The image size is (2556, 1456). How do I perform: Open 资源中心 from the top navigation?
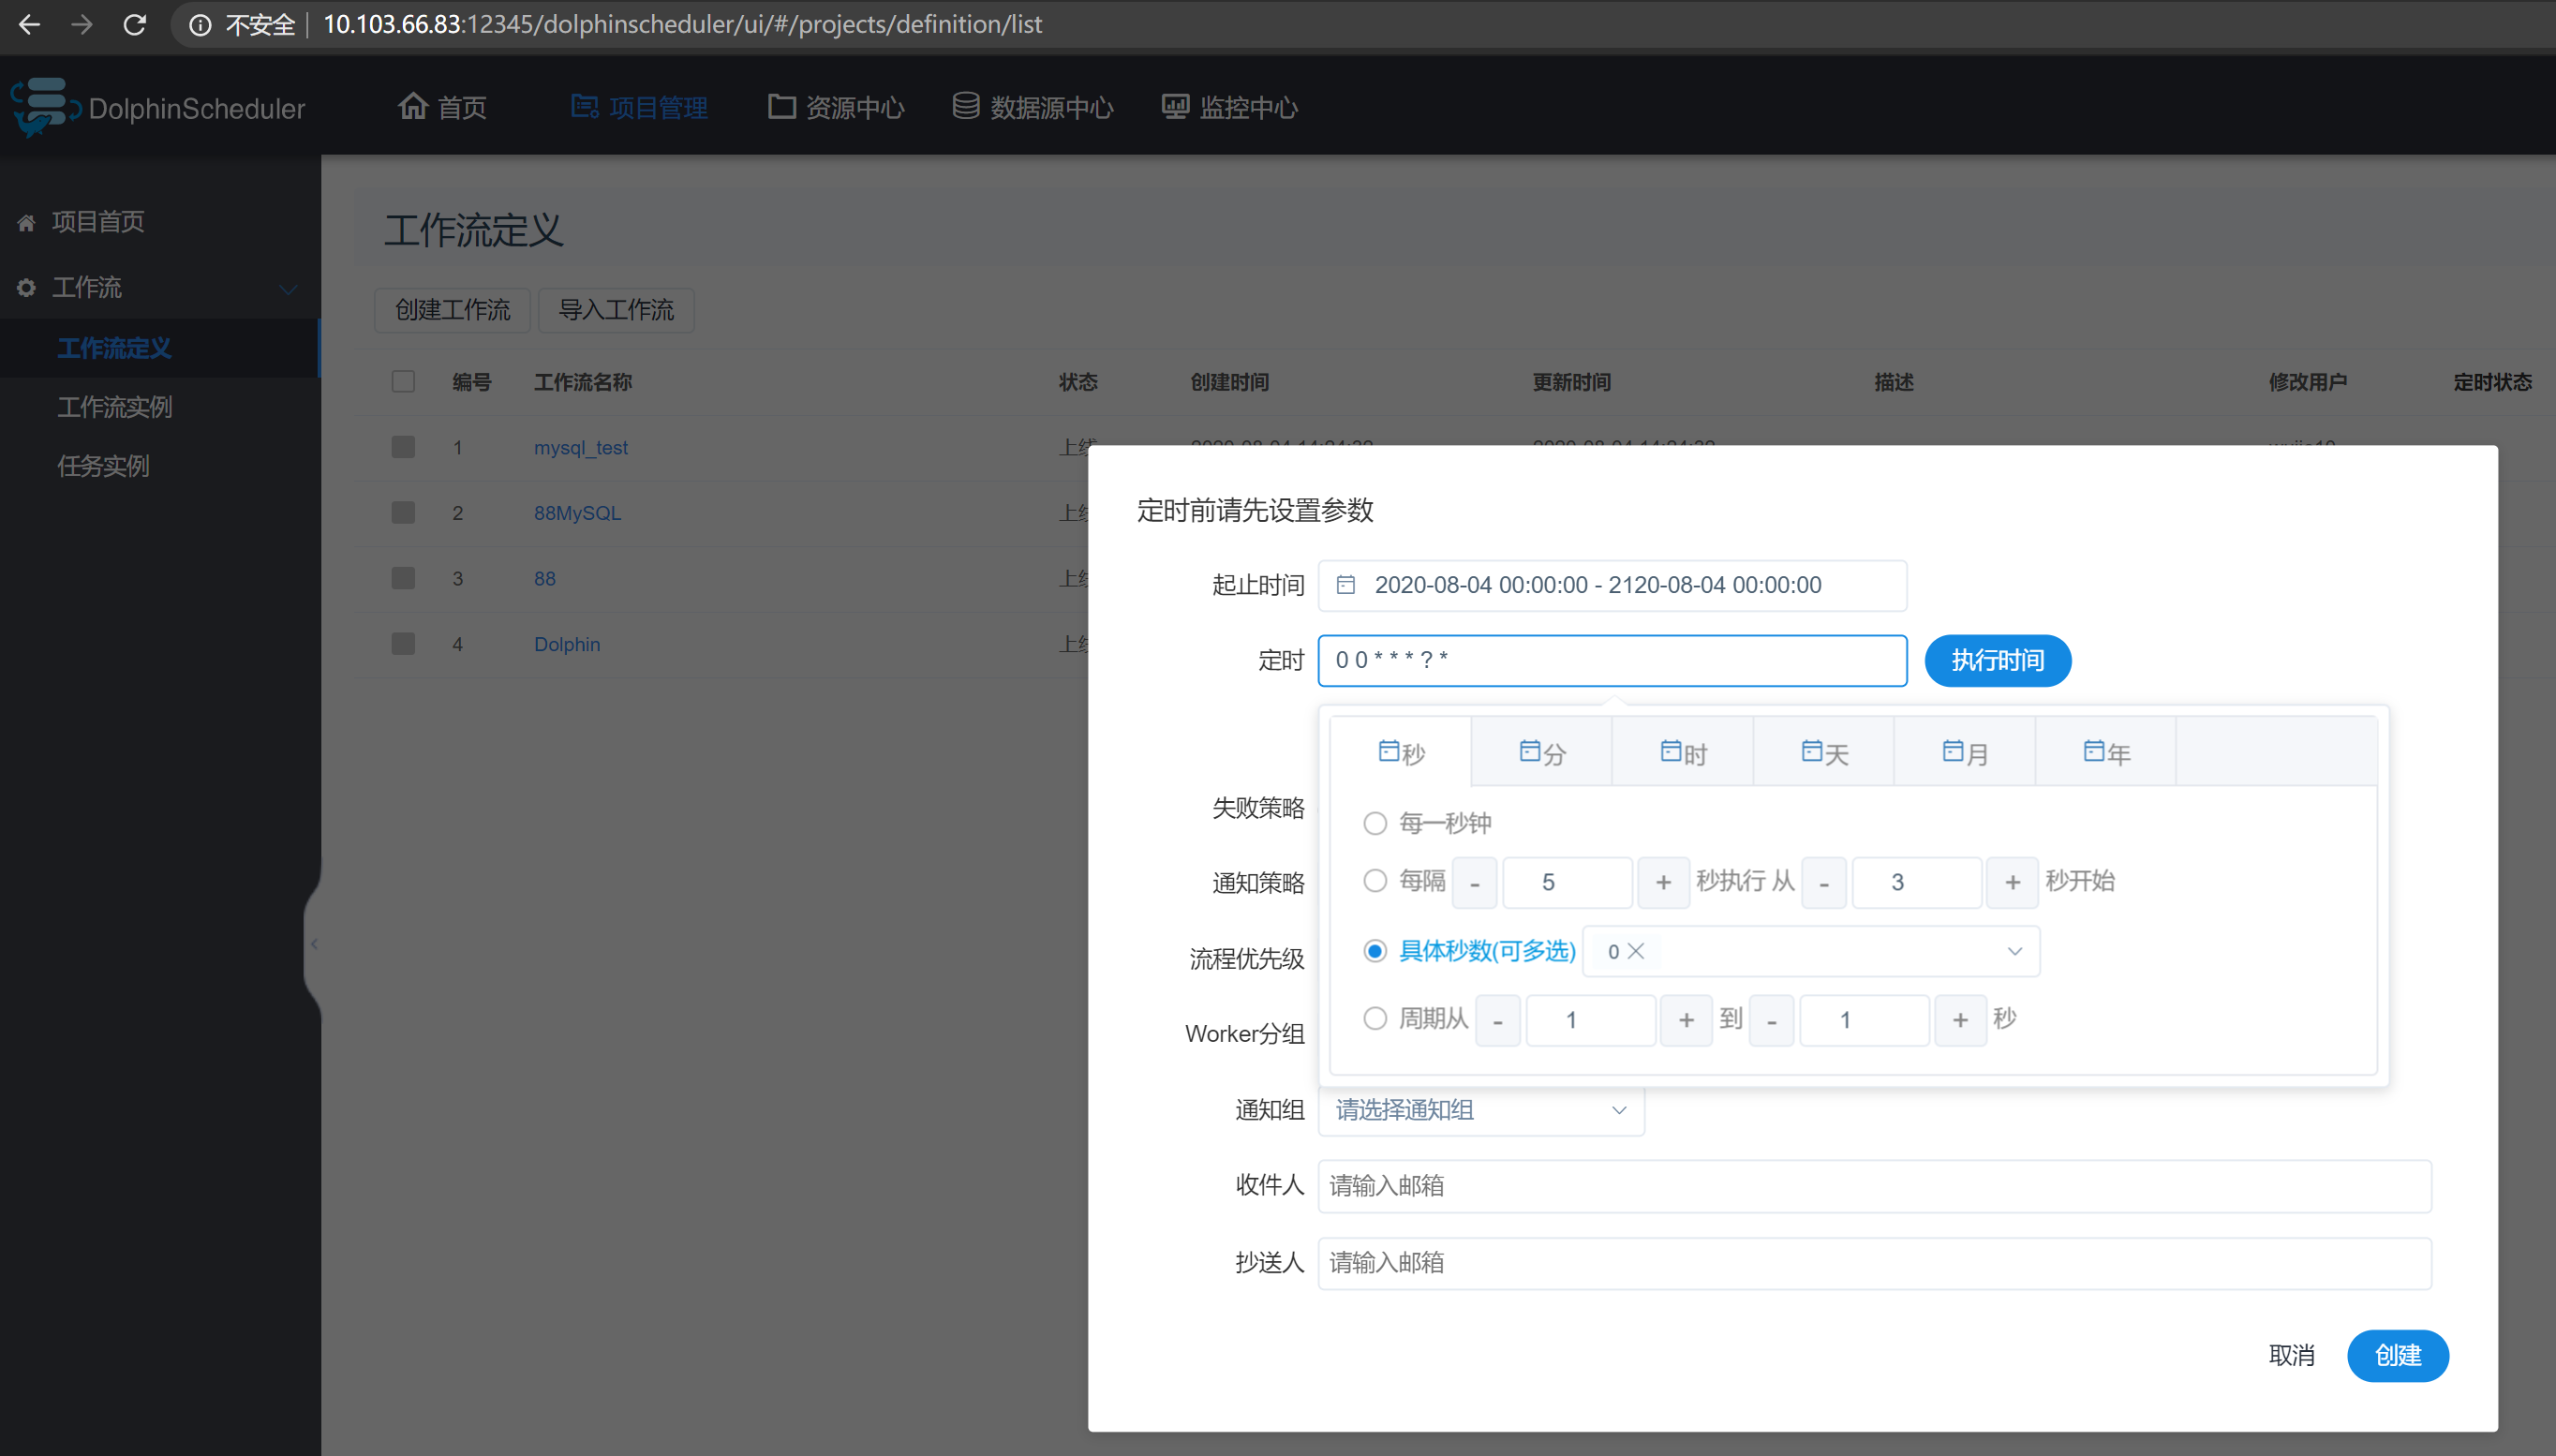click(x=855, y=107)
